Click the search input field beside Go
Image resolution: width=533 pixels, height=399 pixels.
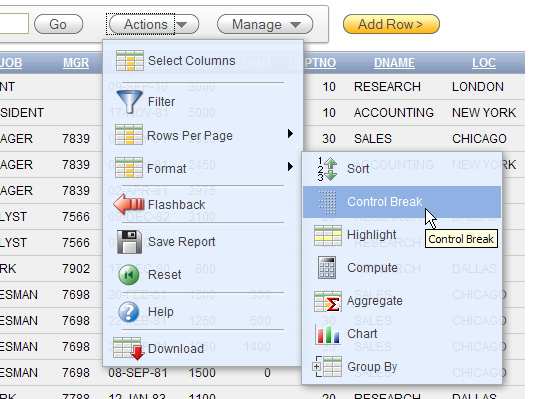click(x=14, y=23)
